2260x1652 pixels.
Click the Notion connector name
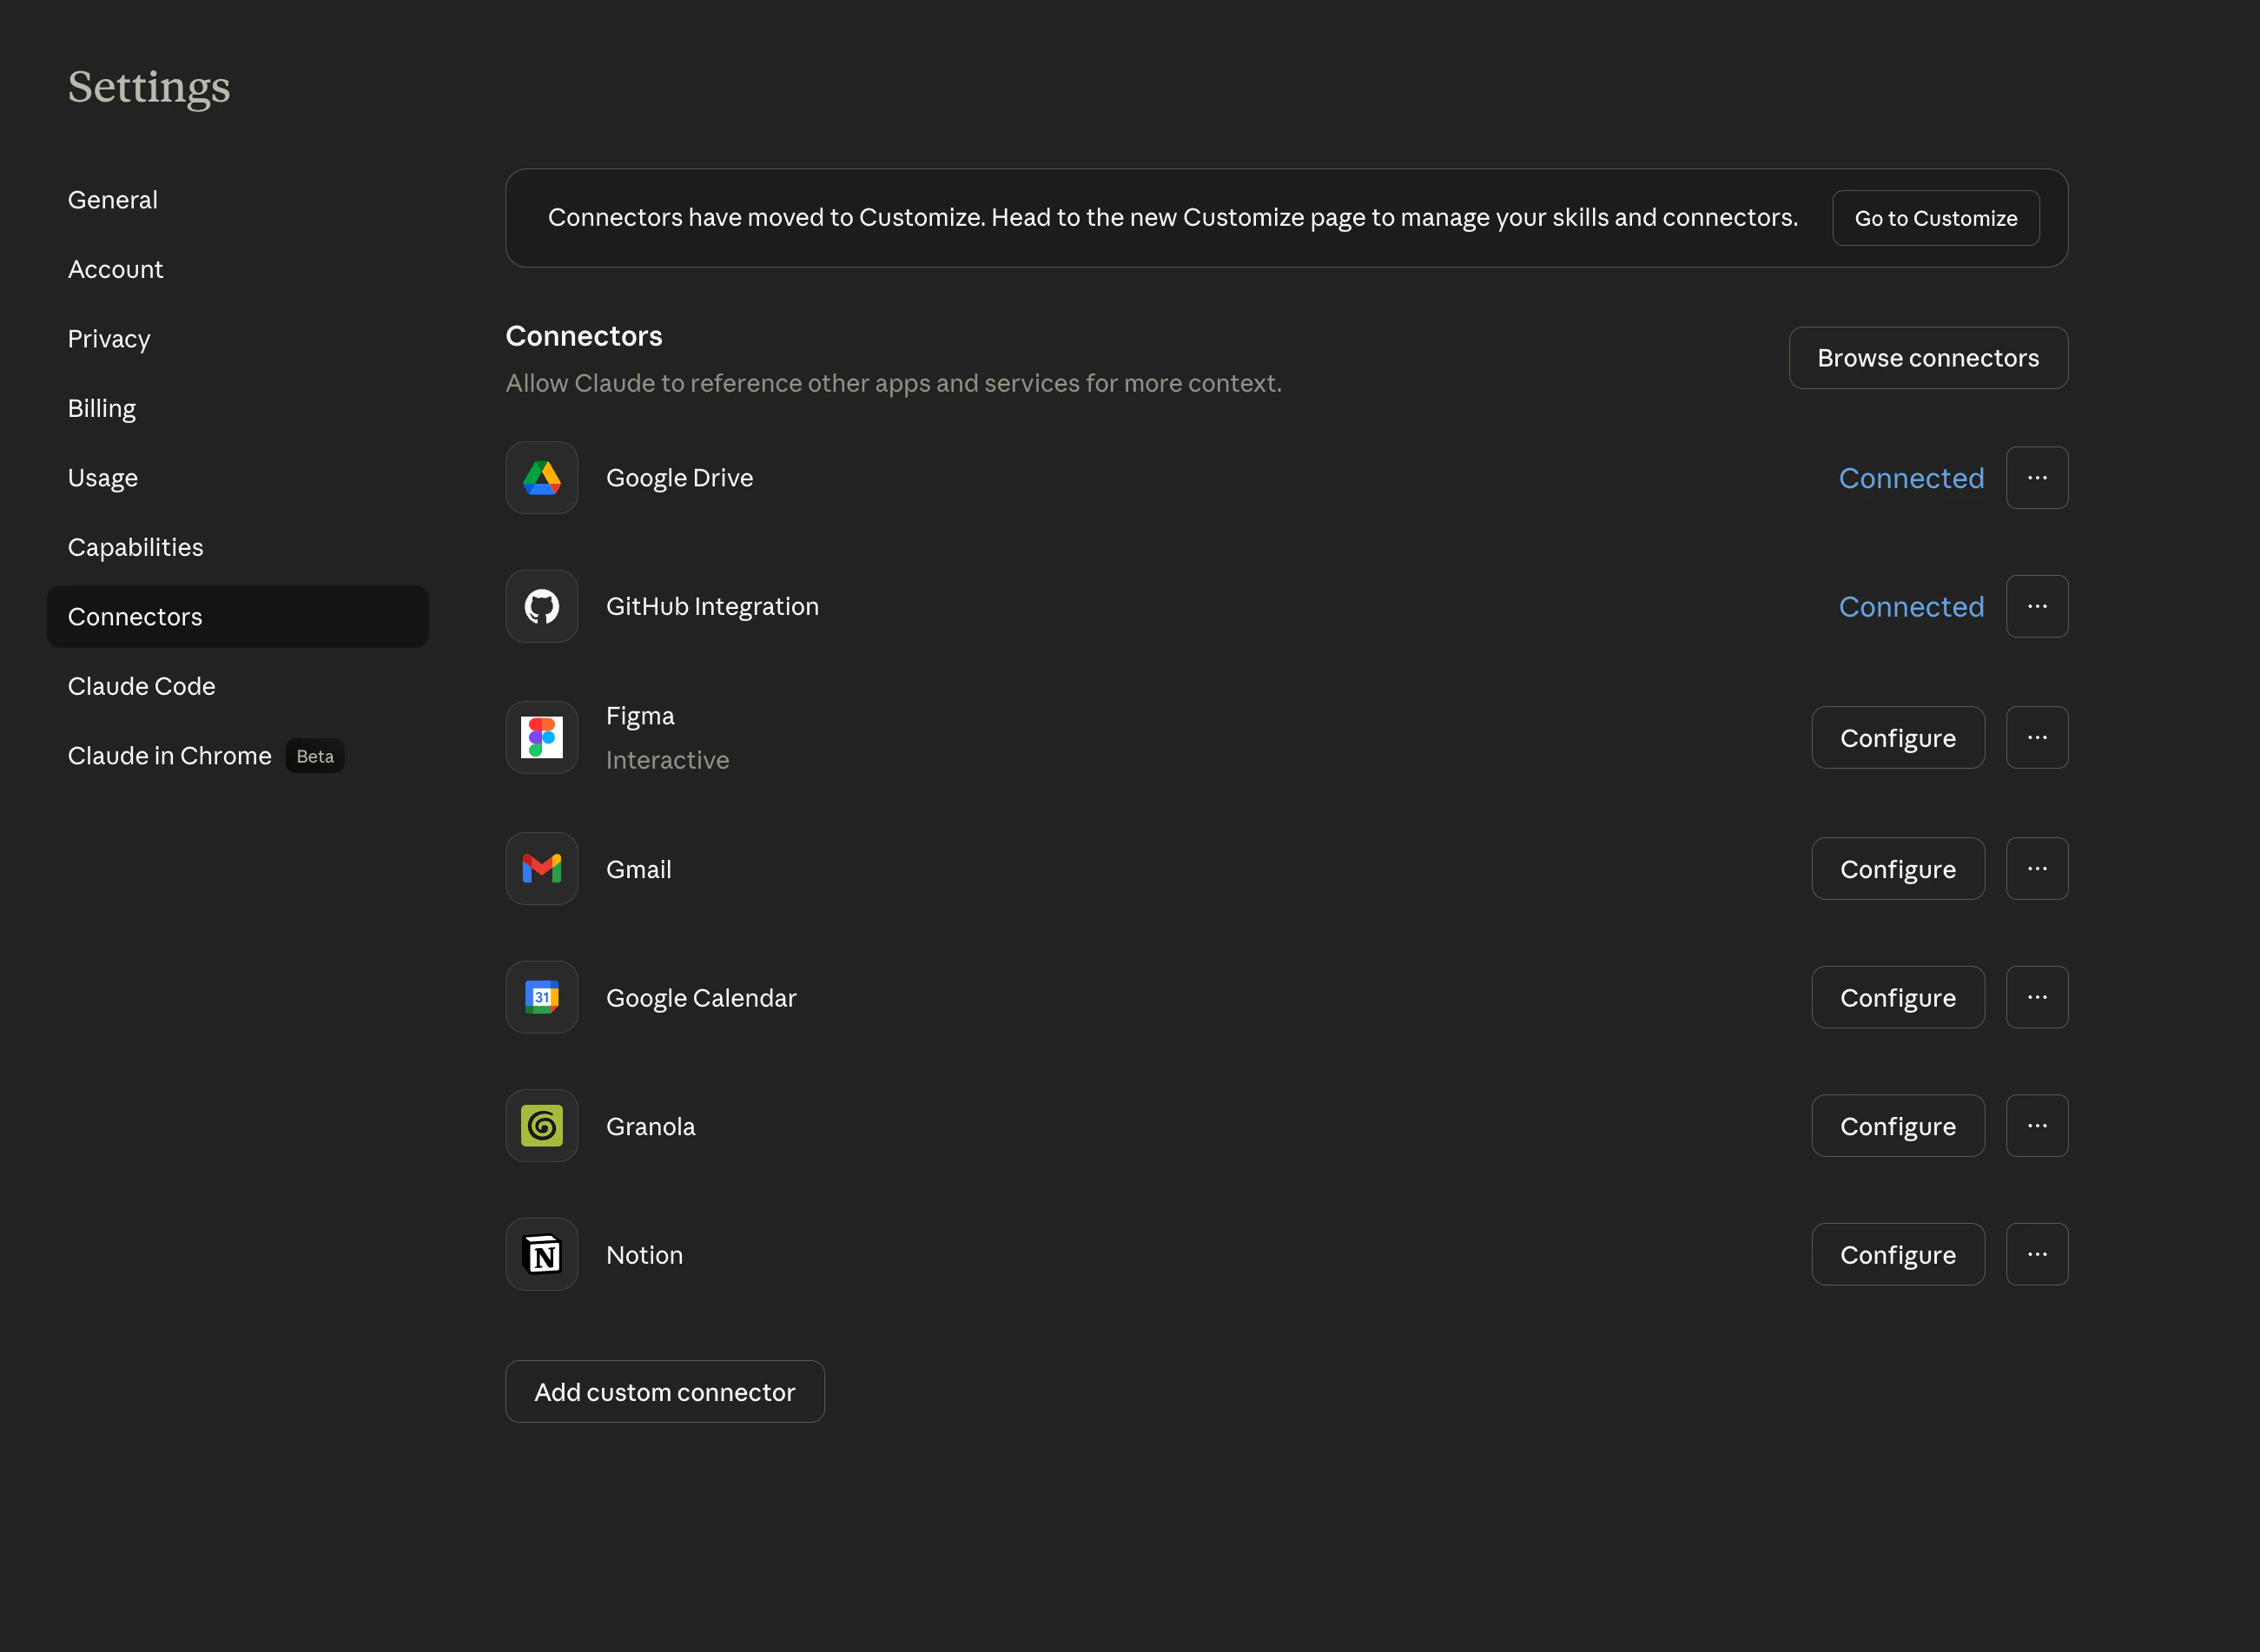point(644,1255)
